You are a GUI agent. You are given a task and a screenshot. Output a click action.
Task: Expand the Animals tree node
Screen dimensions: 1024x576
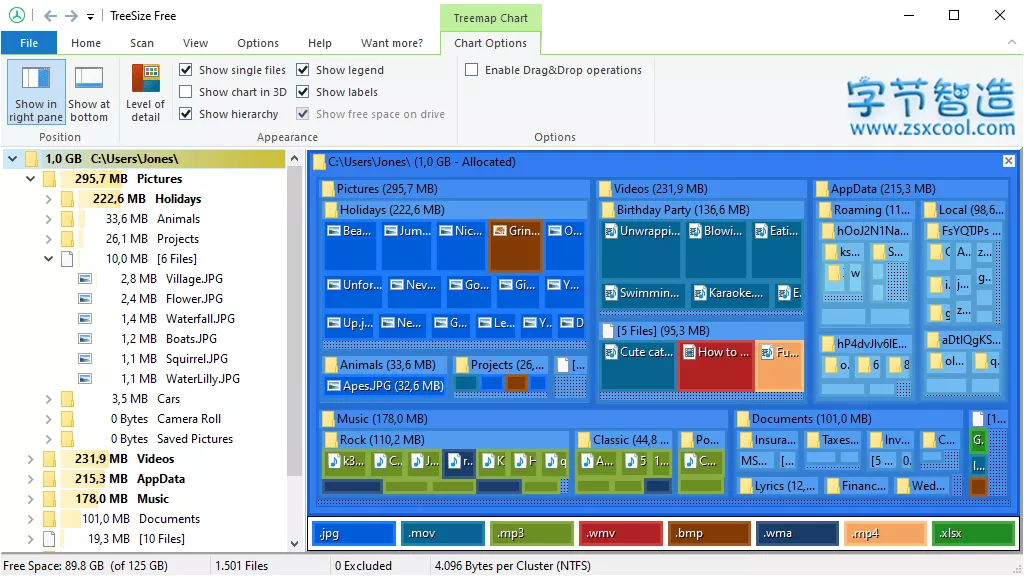click(x=48, y=219)
